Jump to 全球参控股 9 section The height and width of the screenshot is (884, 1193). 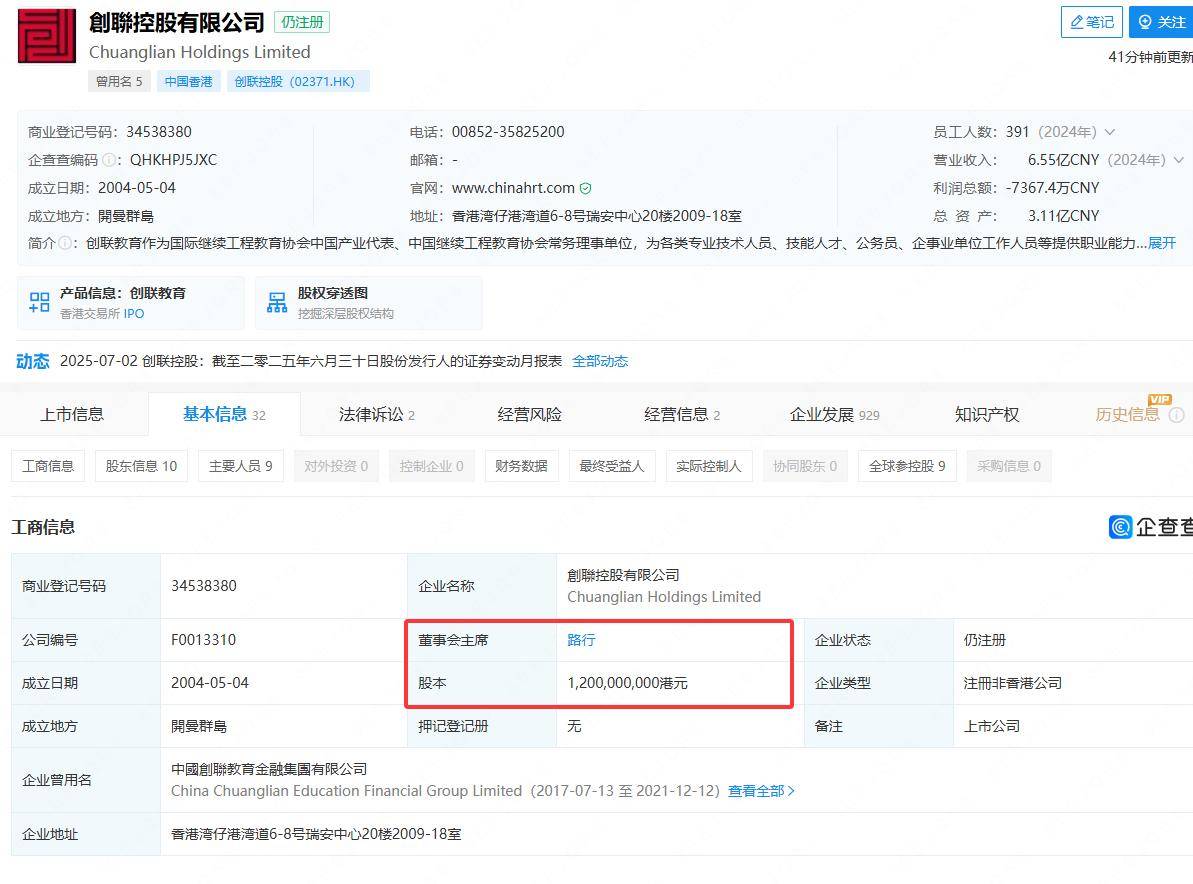coord(907,466)
